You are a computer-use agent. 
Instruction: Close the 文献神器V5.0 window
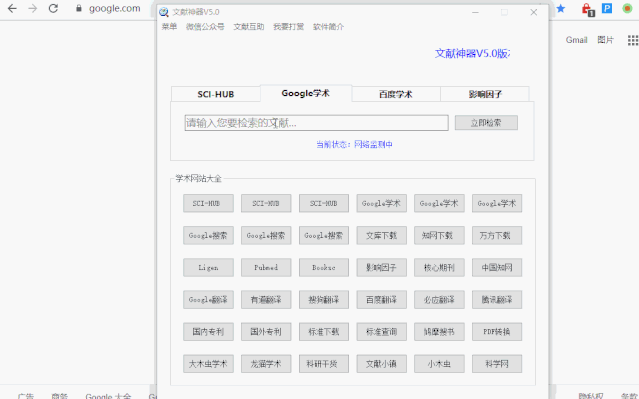click(533, 12)
